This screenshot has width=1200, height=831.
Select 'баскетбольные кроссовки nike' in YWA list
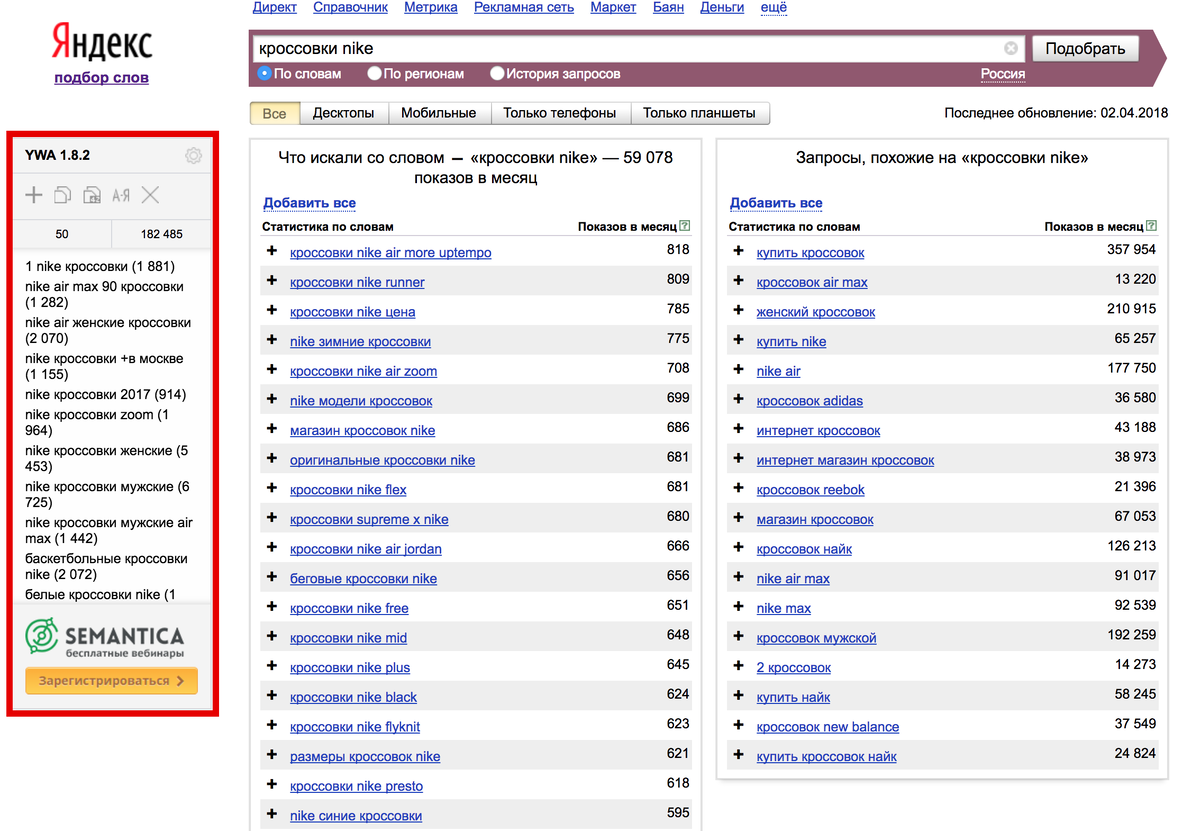click(x=106, y=566)
